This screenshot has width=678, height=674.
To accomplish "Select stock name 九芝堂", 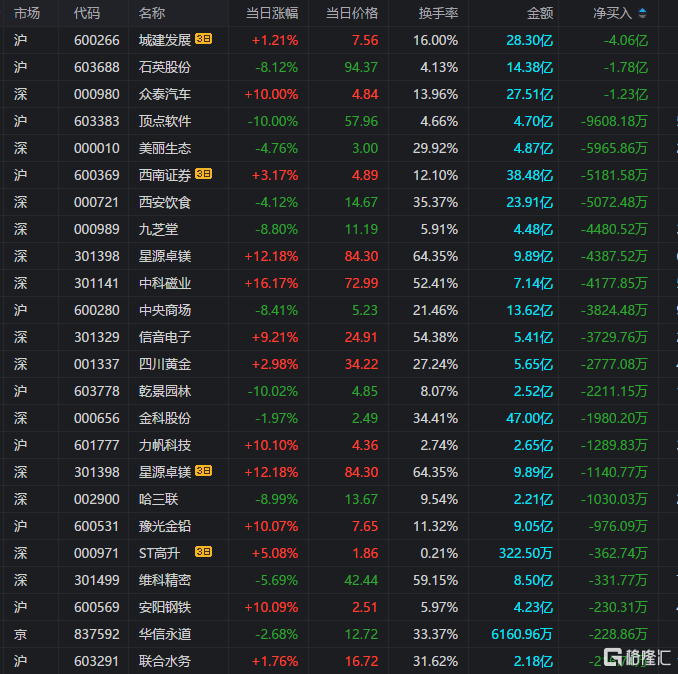I will [158, 229].
